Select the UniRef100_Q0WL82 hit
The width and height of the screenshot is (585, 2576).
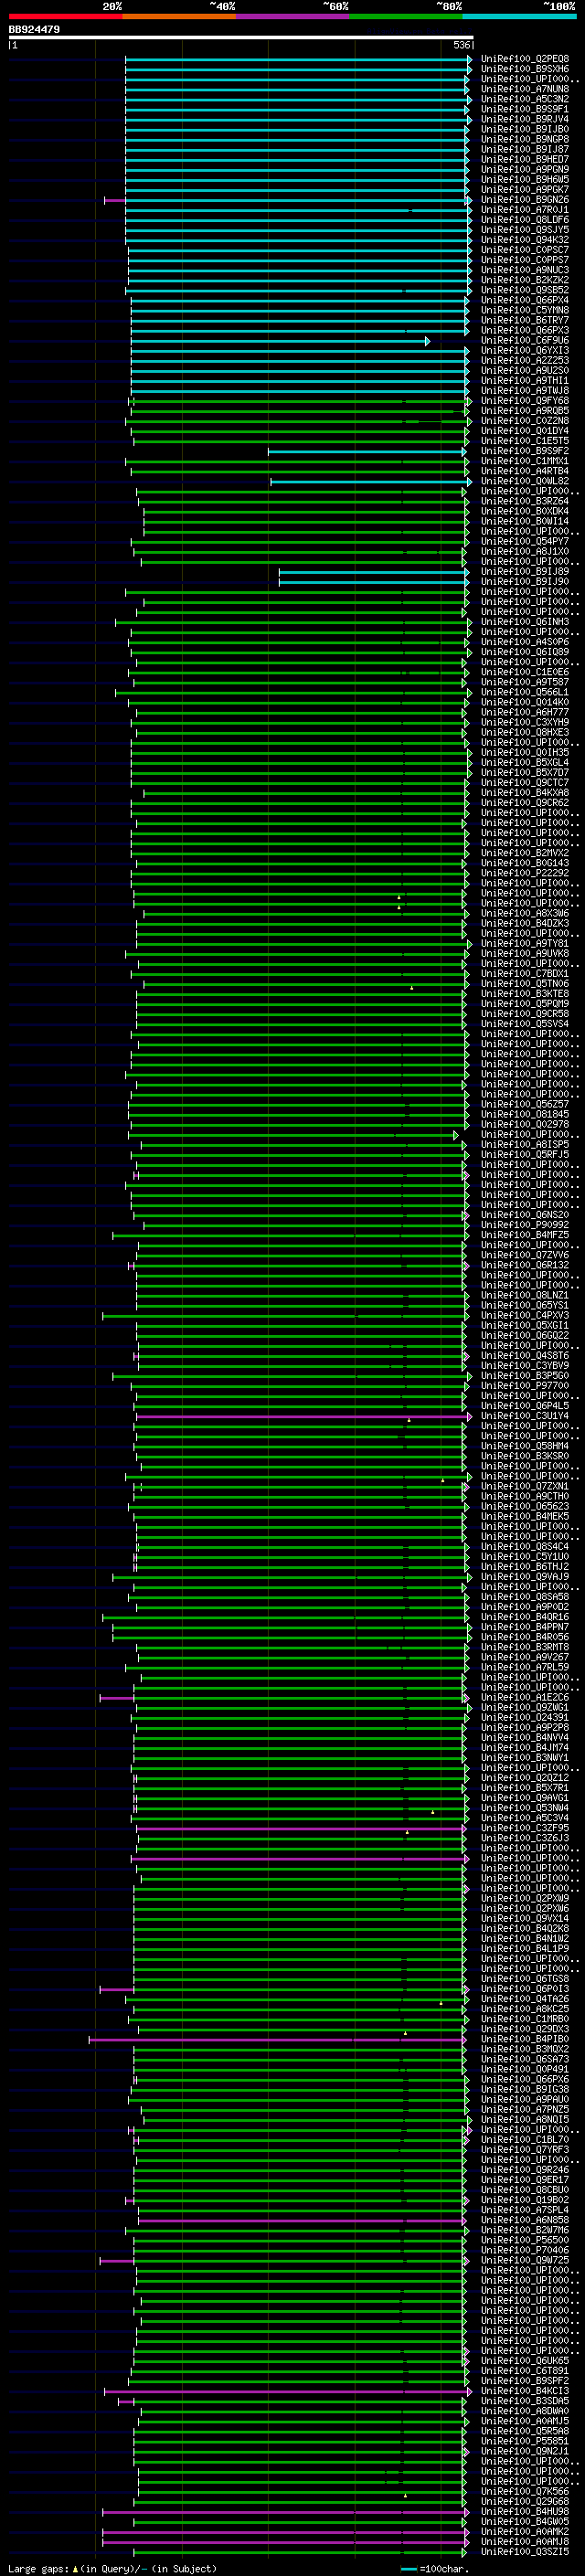524,481
